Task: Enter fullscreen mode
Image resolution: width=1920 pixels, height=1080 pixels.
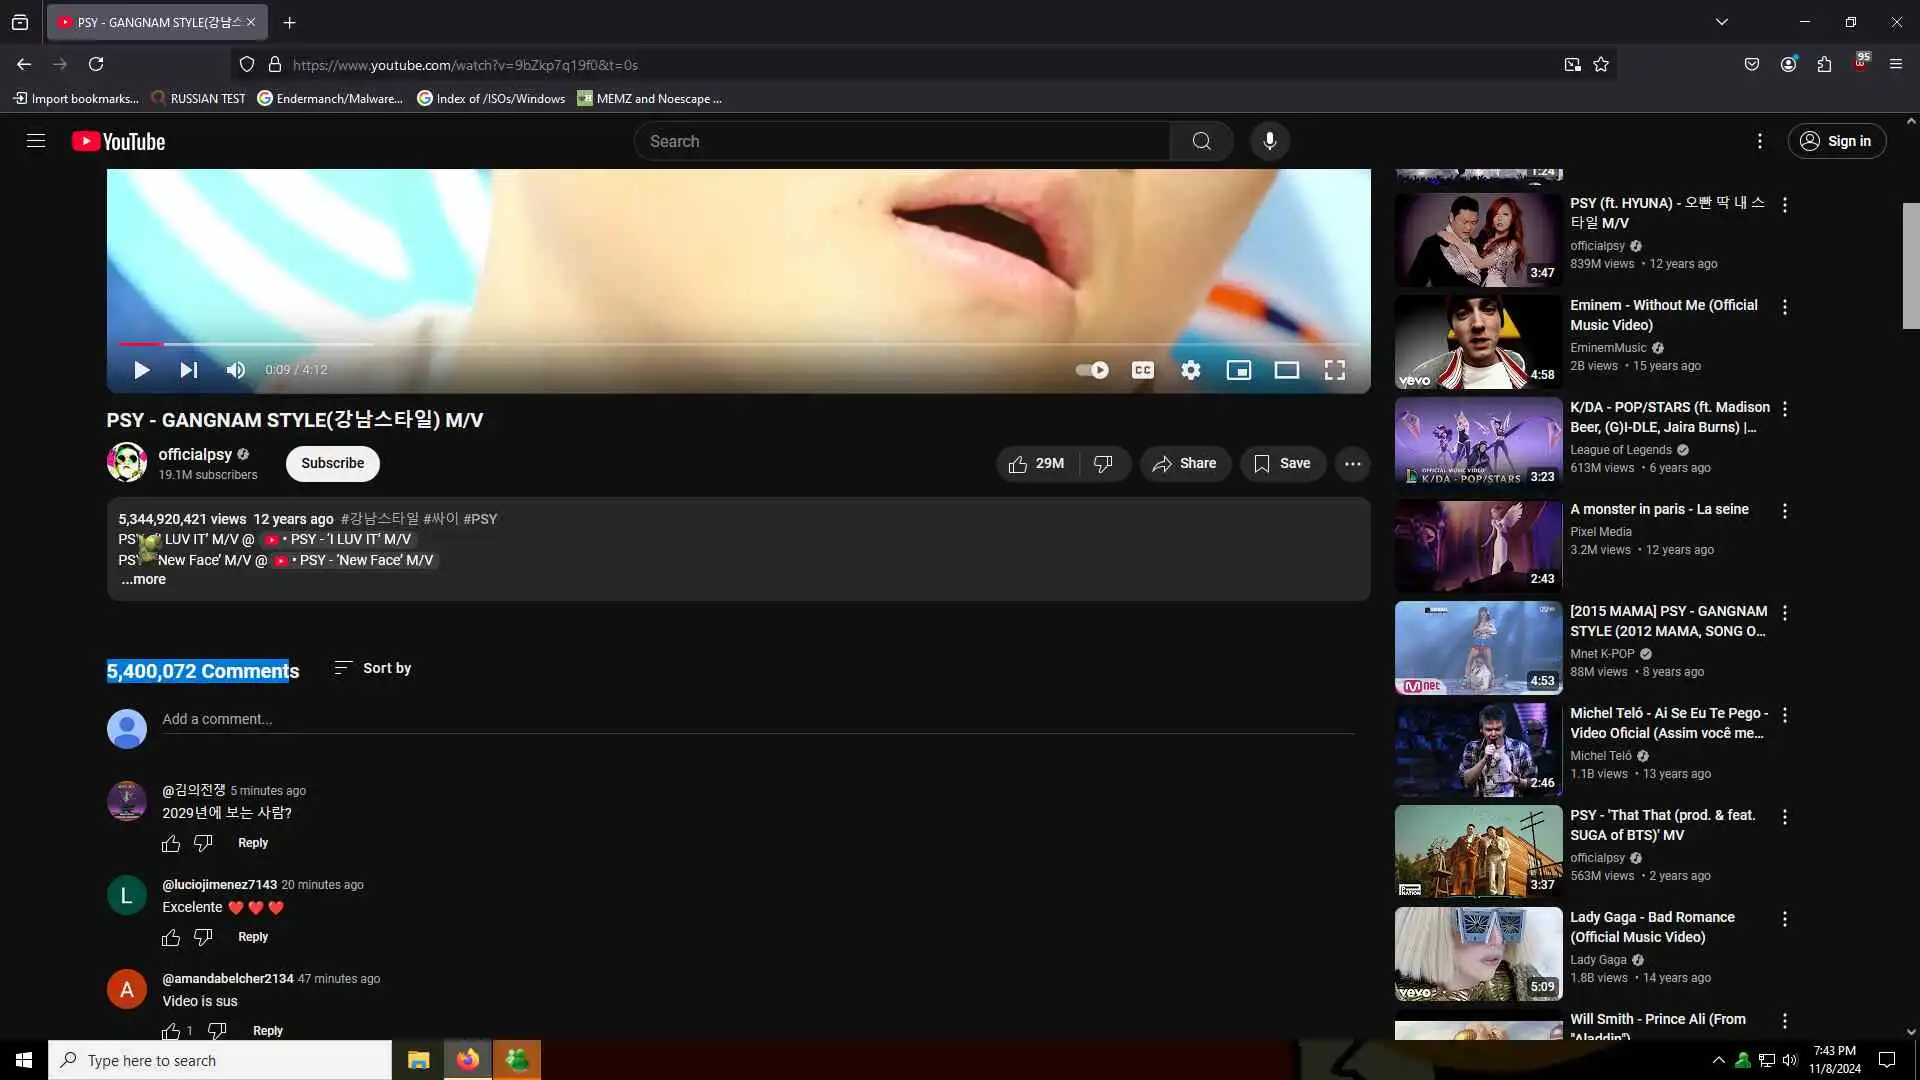Action: point(1334,370)
